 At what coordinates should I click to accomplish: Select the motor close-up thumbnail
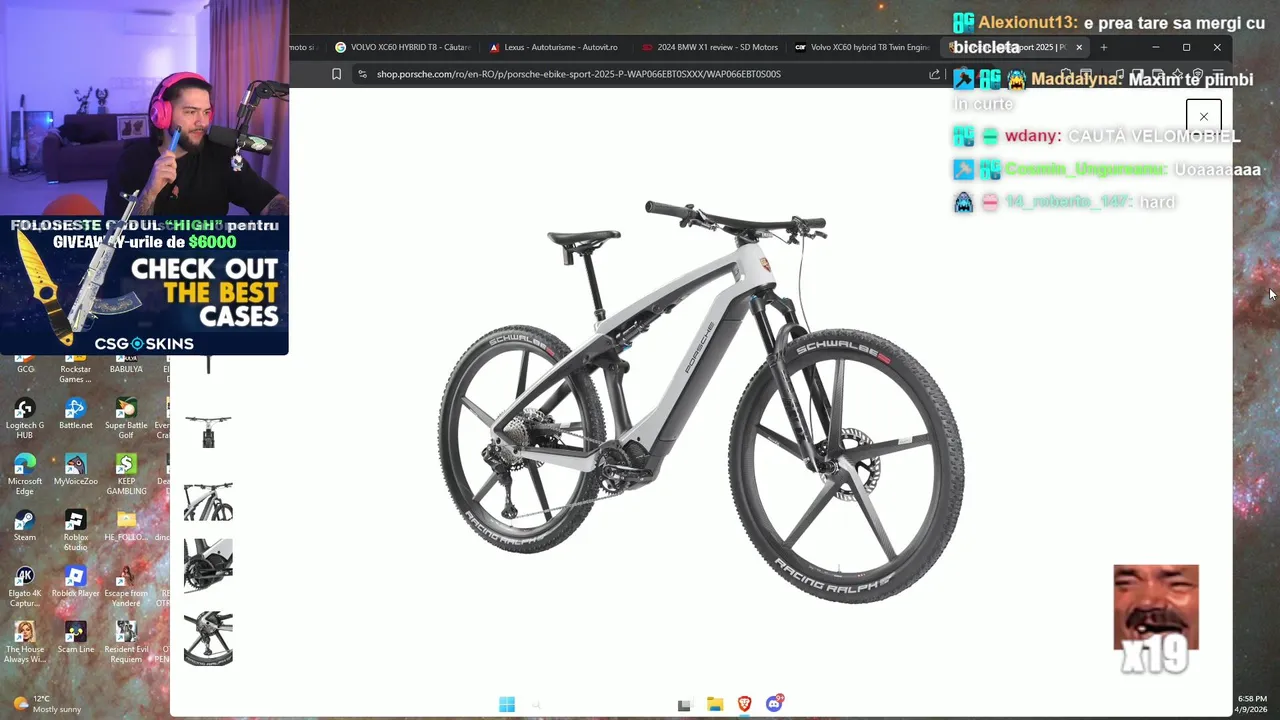tap(208, 566)
